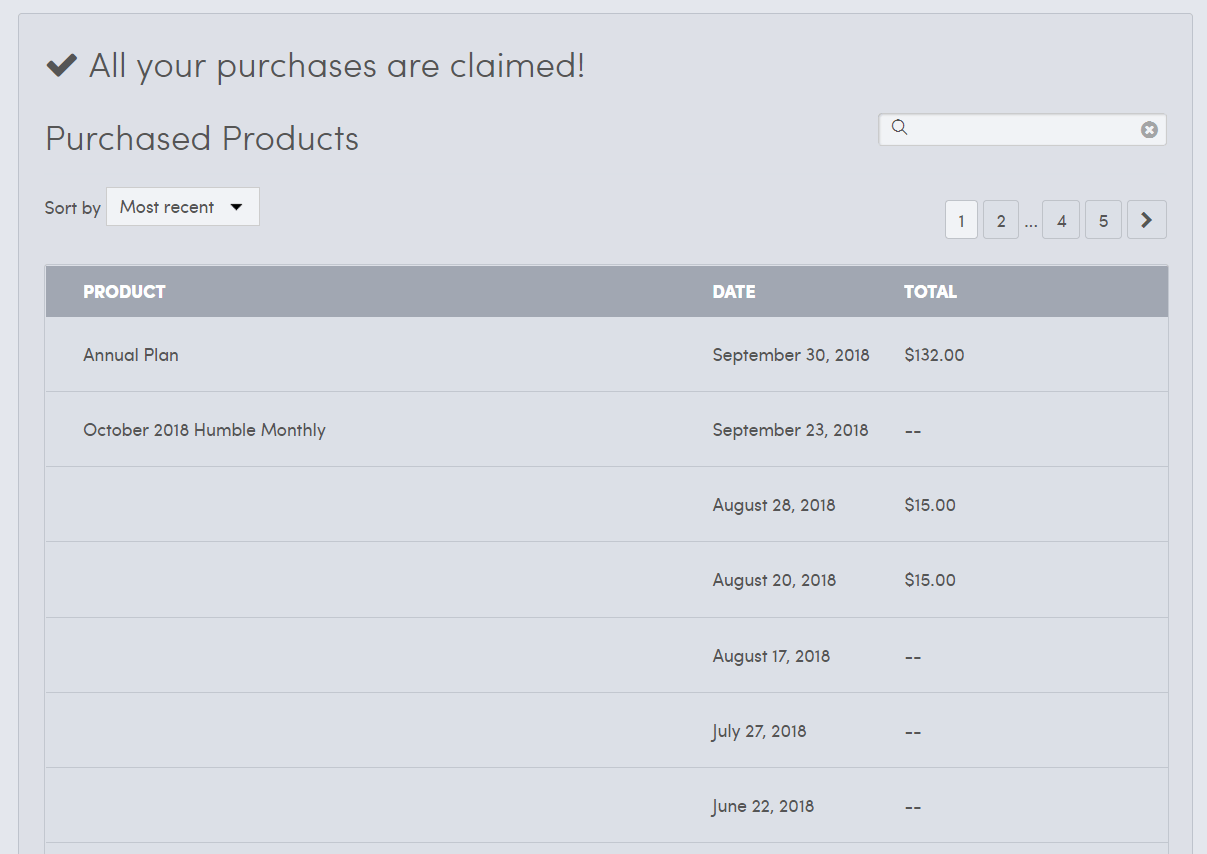Clear the search box with the X icon
The image size is (1207, 854).
tap(1149, 130)
